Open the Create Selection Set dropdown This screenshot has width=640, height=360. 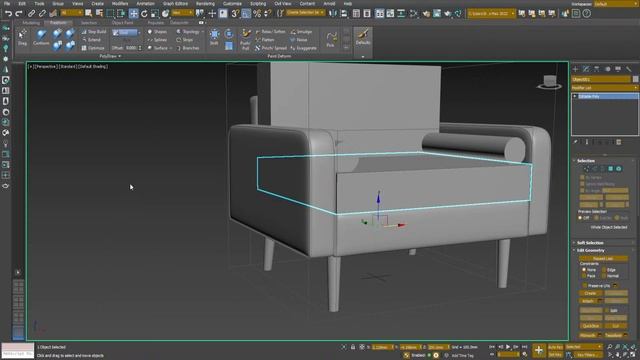305,13
